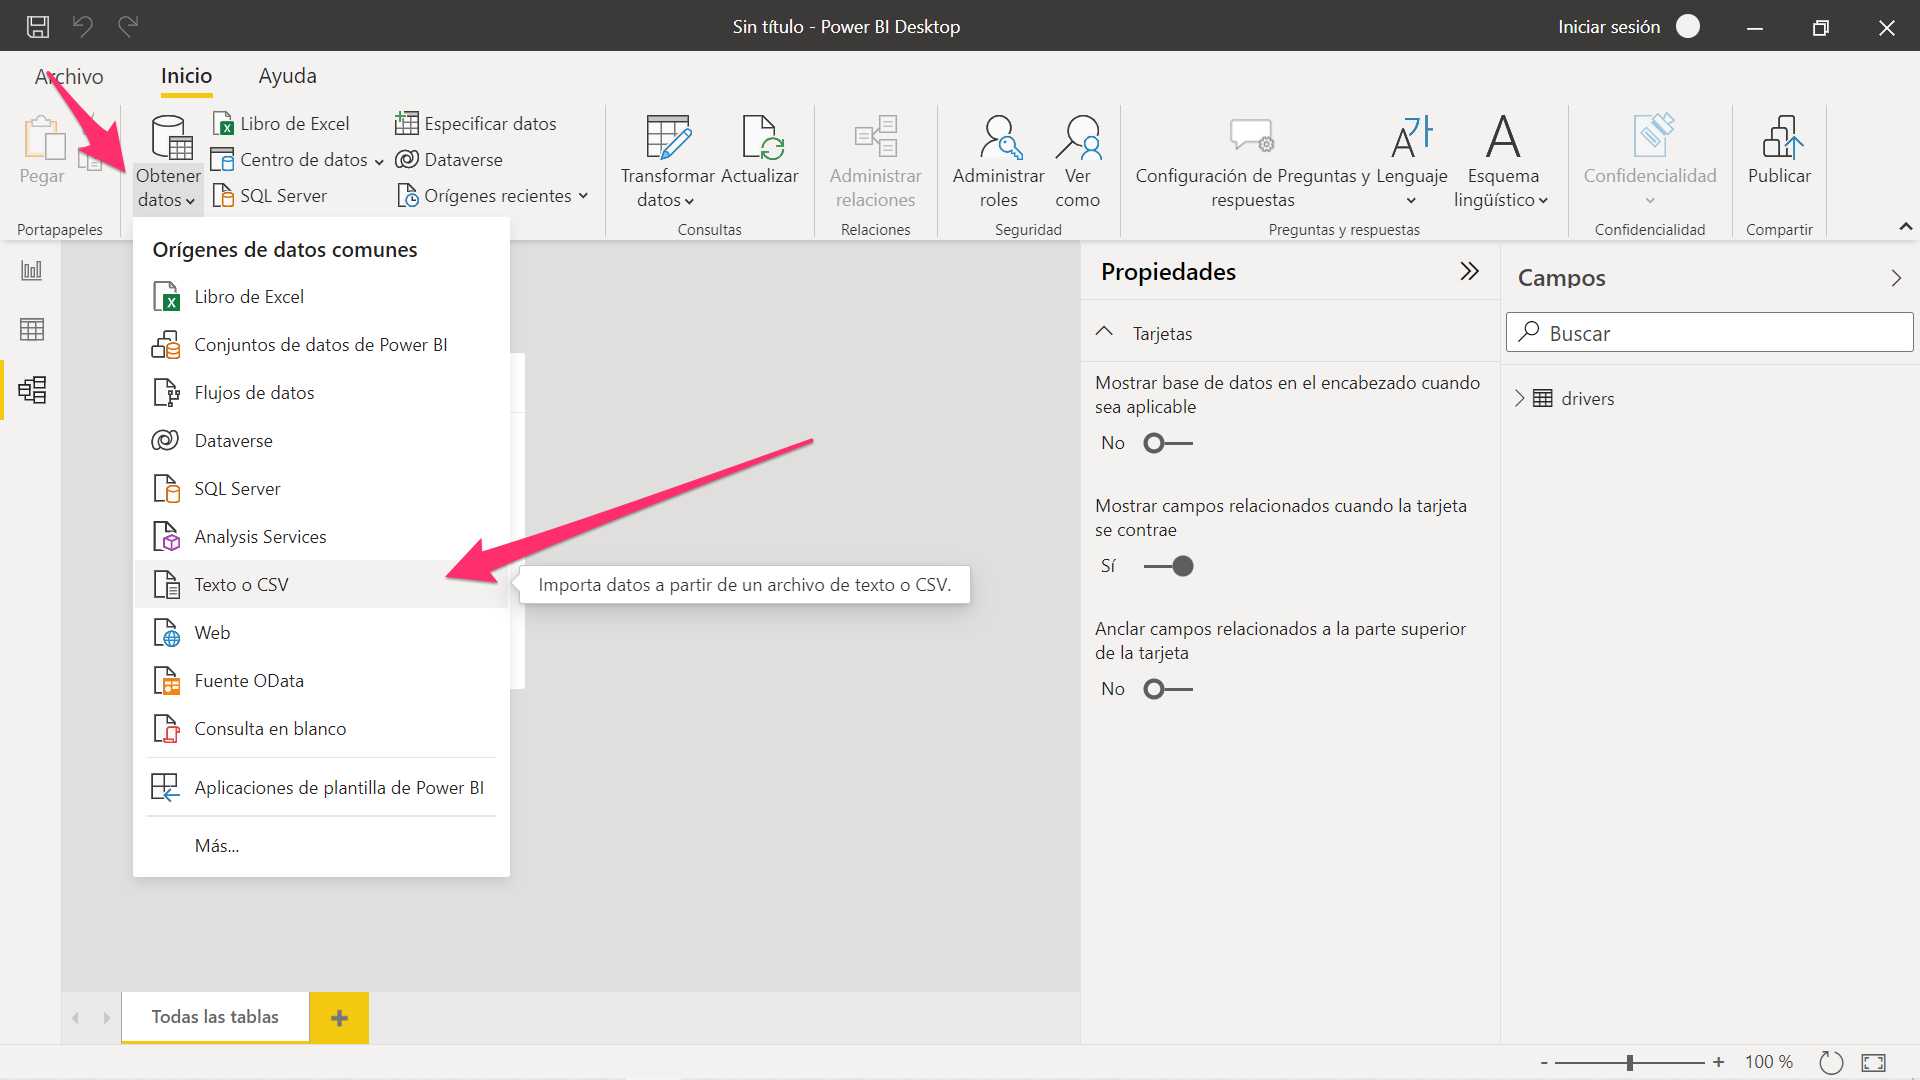Select Flujos de datos from the list
The height and width of the screenshot is (1080, 1920).
click(x=321, y=393)
